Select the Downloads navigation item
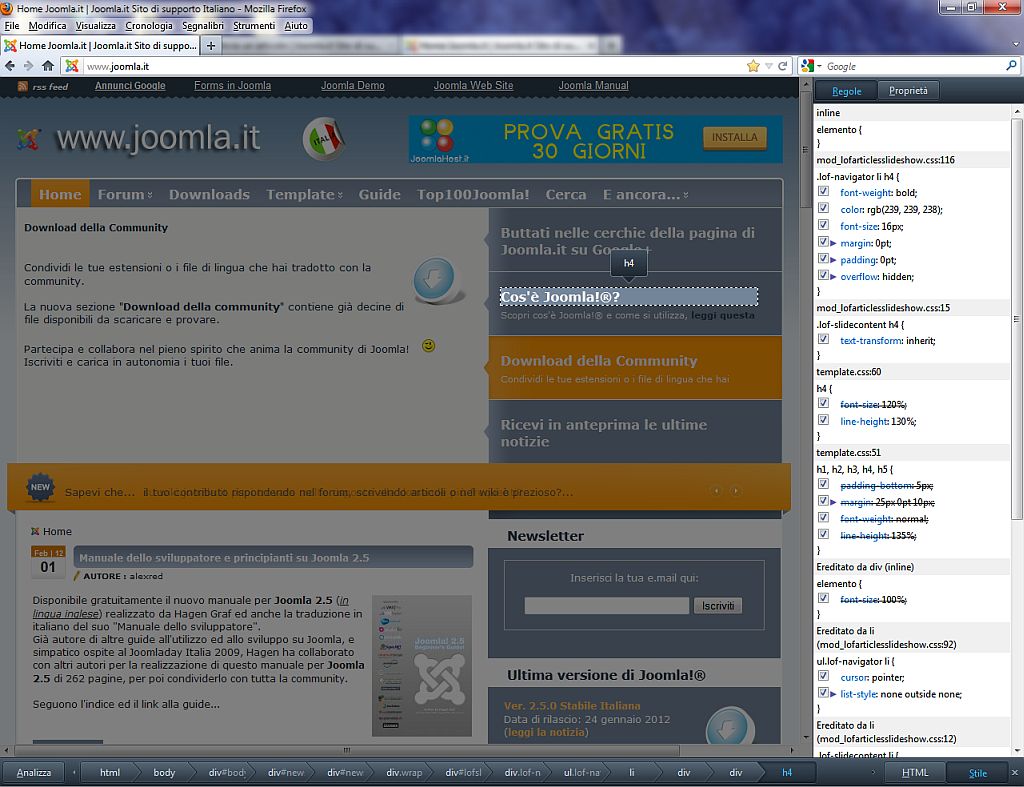Viewport: 1024px width, 787px height. (x=209, y=195)
